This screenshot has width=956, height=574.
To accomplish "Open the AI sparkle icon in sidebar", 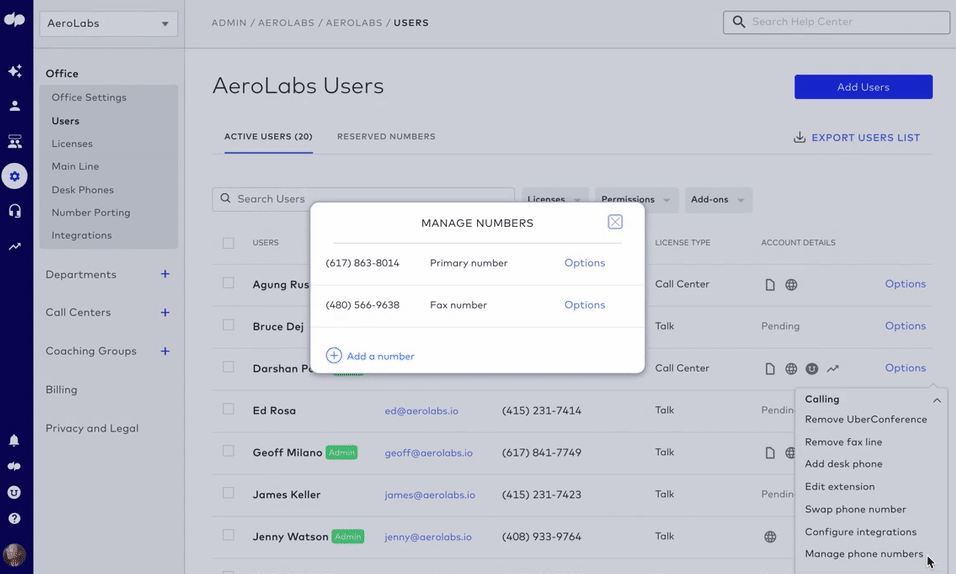I will click(15, 71).
